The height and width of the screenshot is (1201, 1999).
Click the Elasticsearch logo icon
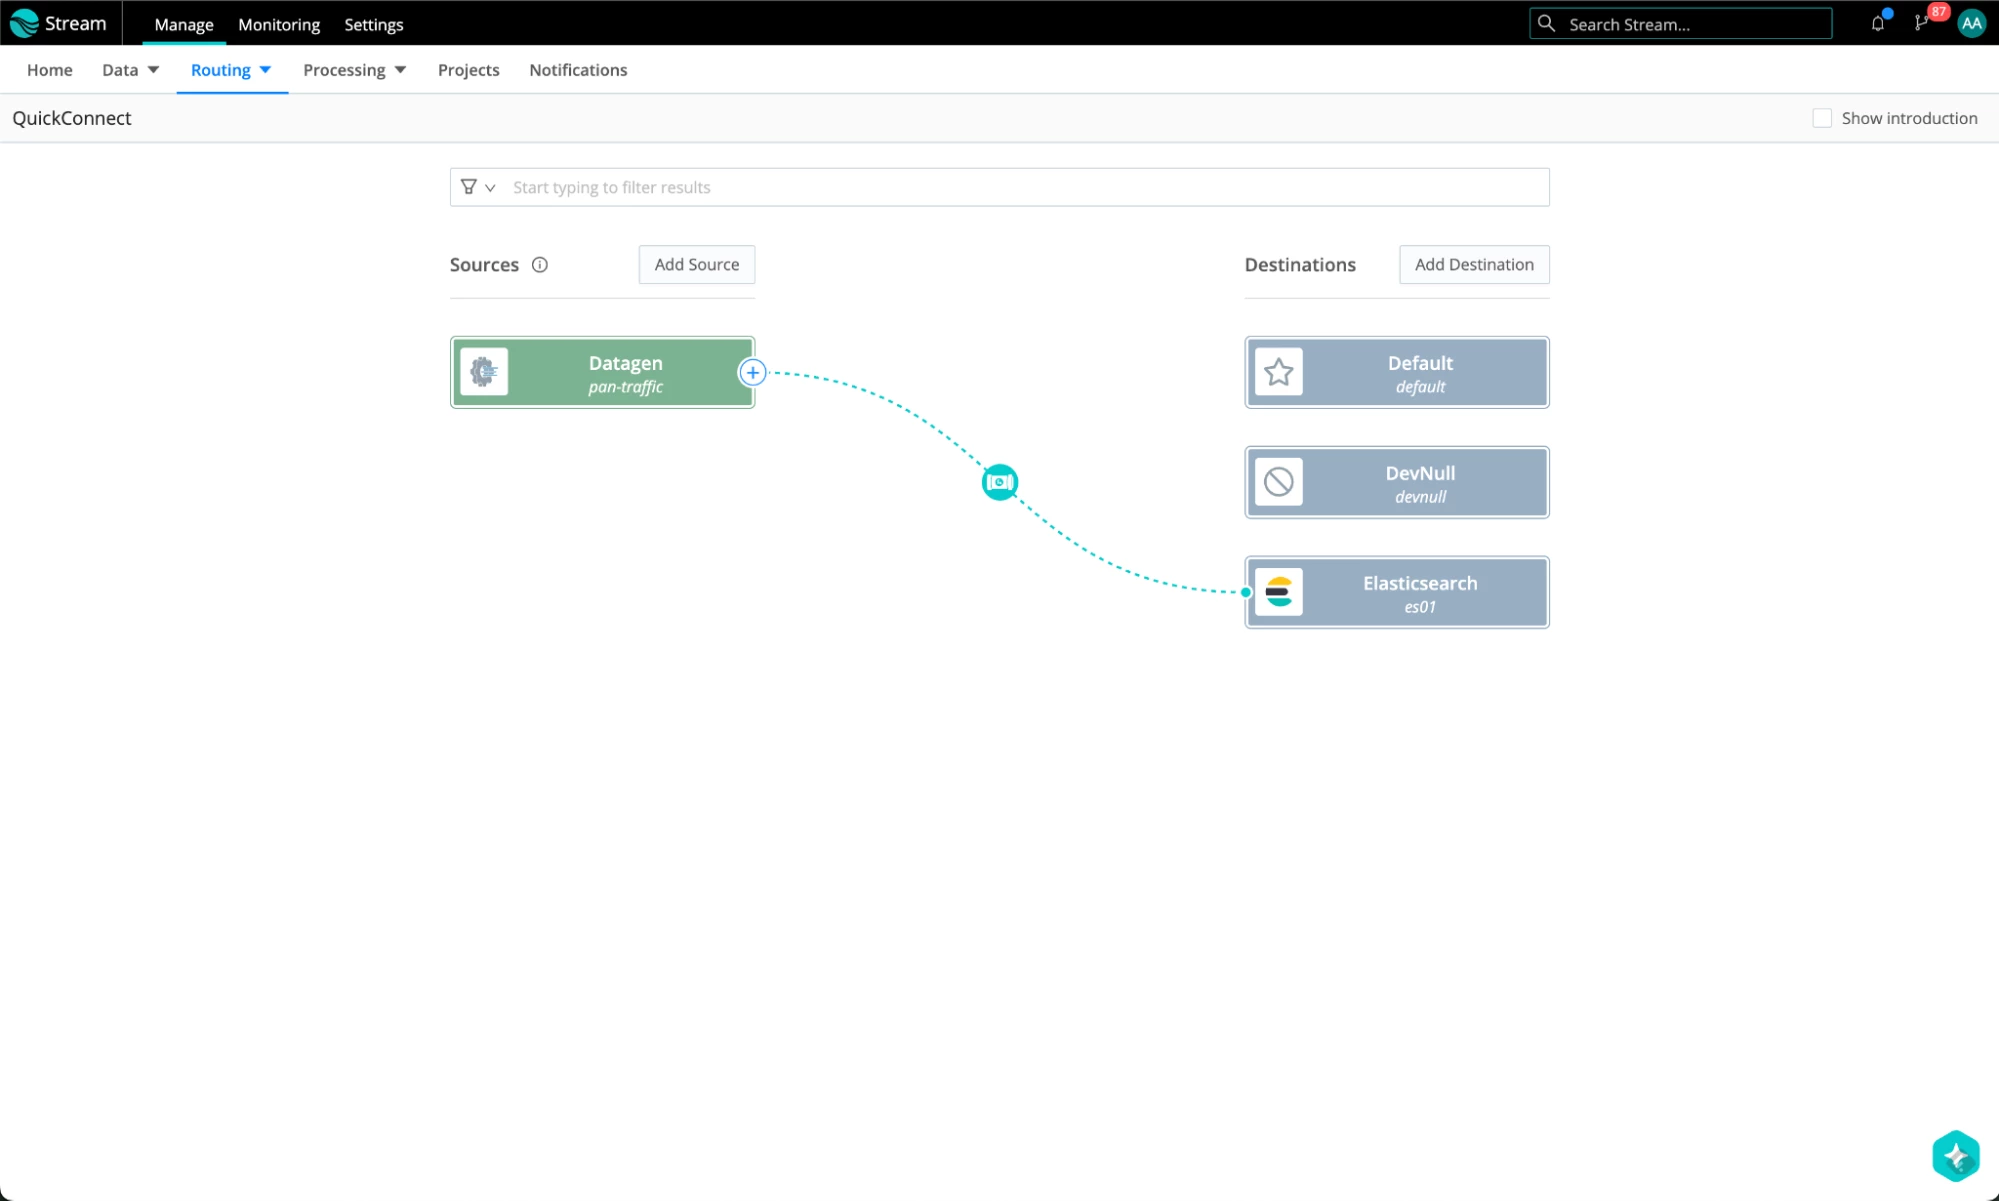(1279, 592)
